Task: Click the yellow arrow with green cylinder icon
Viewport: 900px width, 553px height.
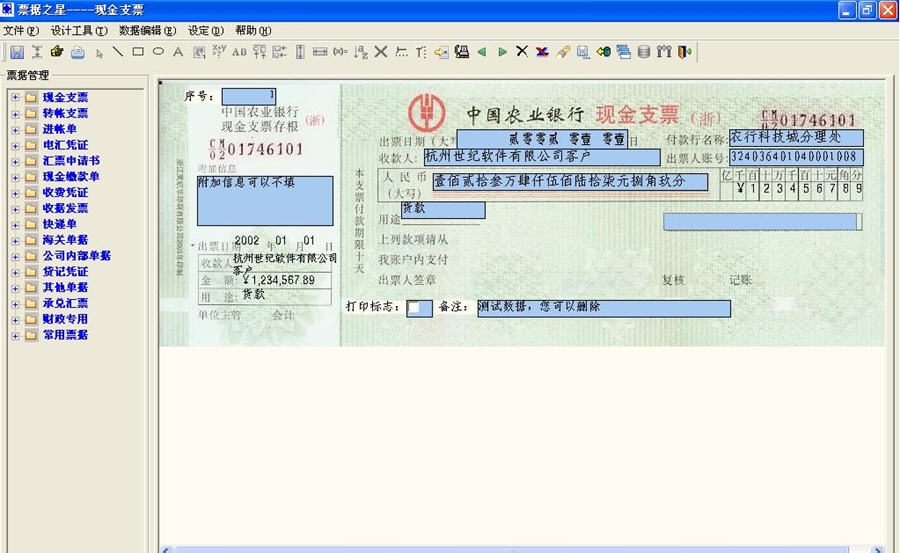Action: coord(603,52)
